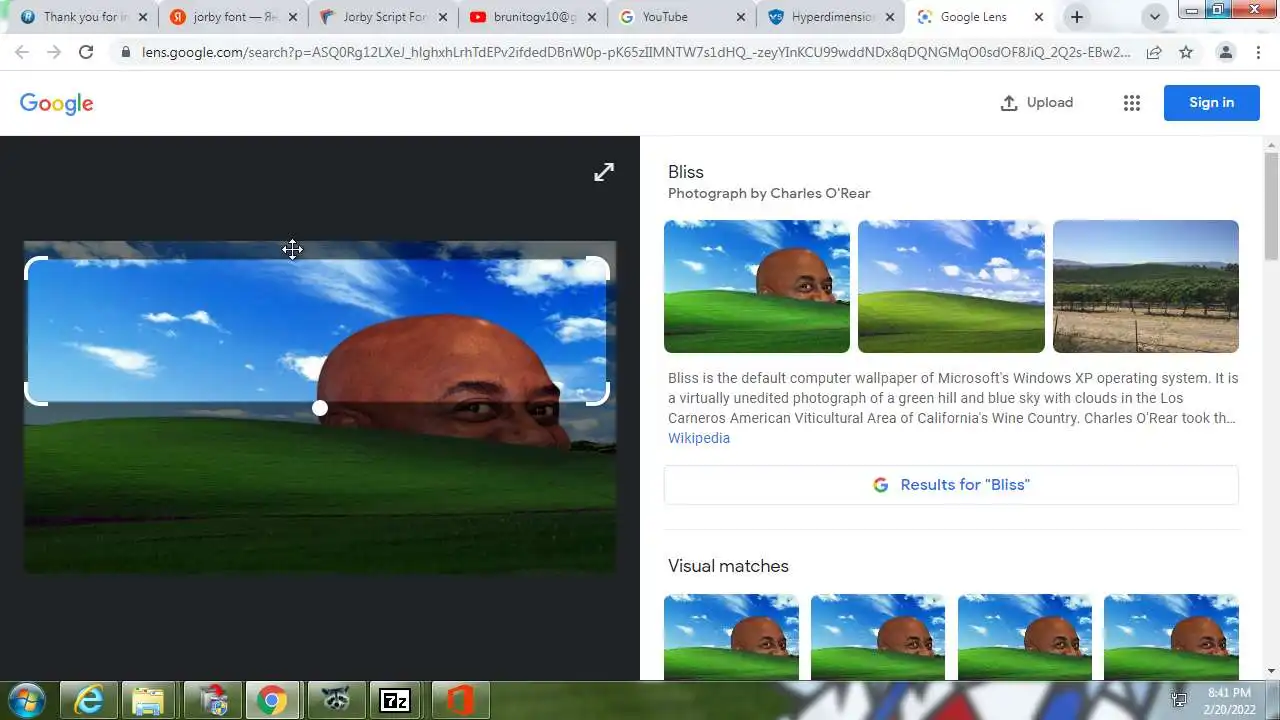The height and width of the screenshot is (720, 1280).
Task: Click the results panel scrollbar thumb
Action: [x=1271, y=206]
